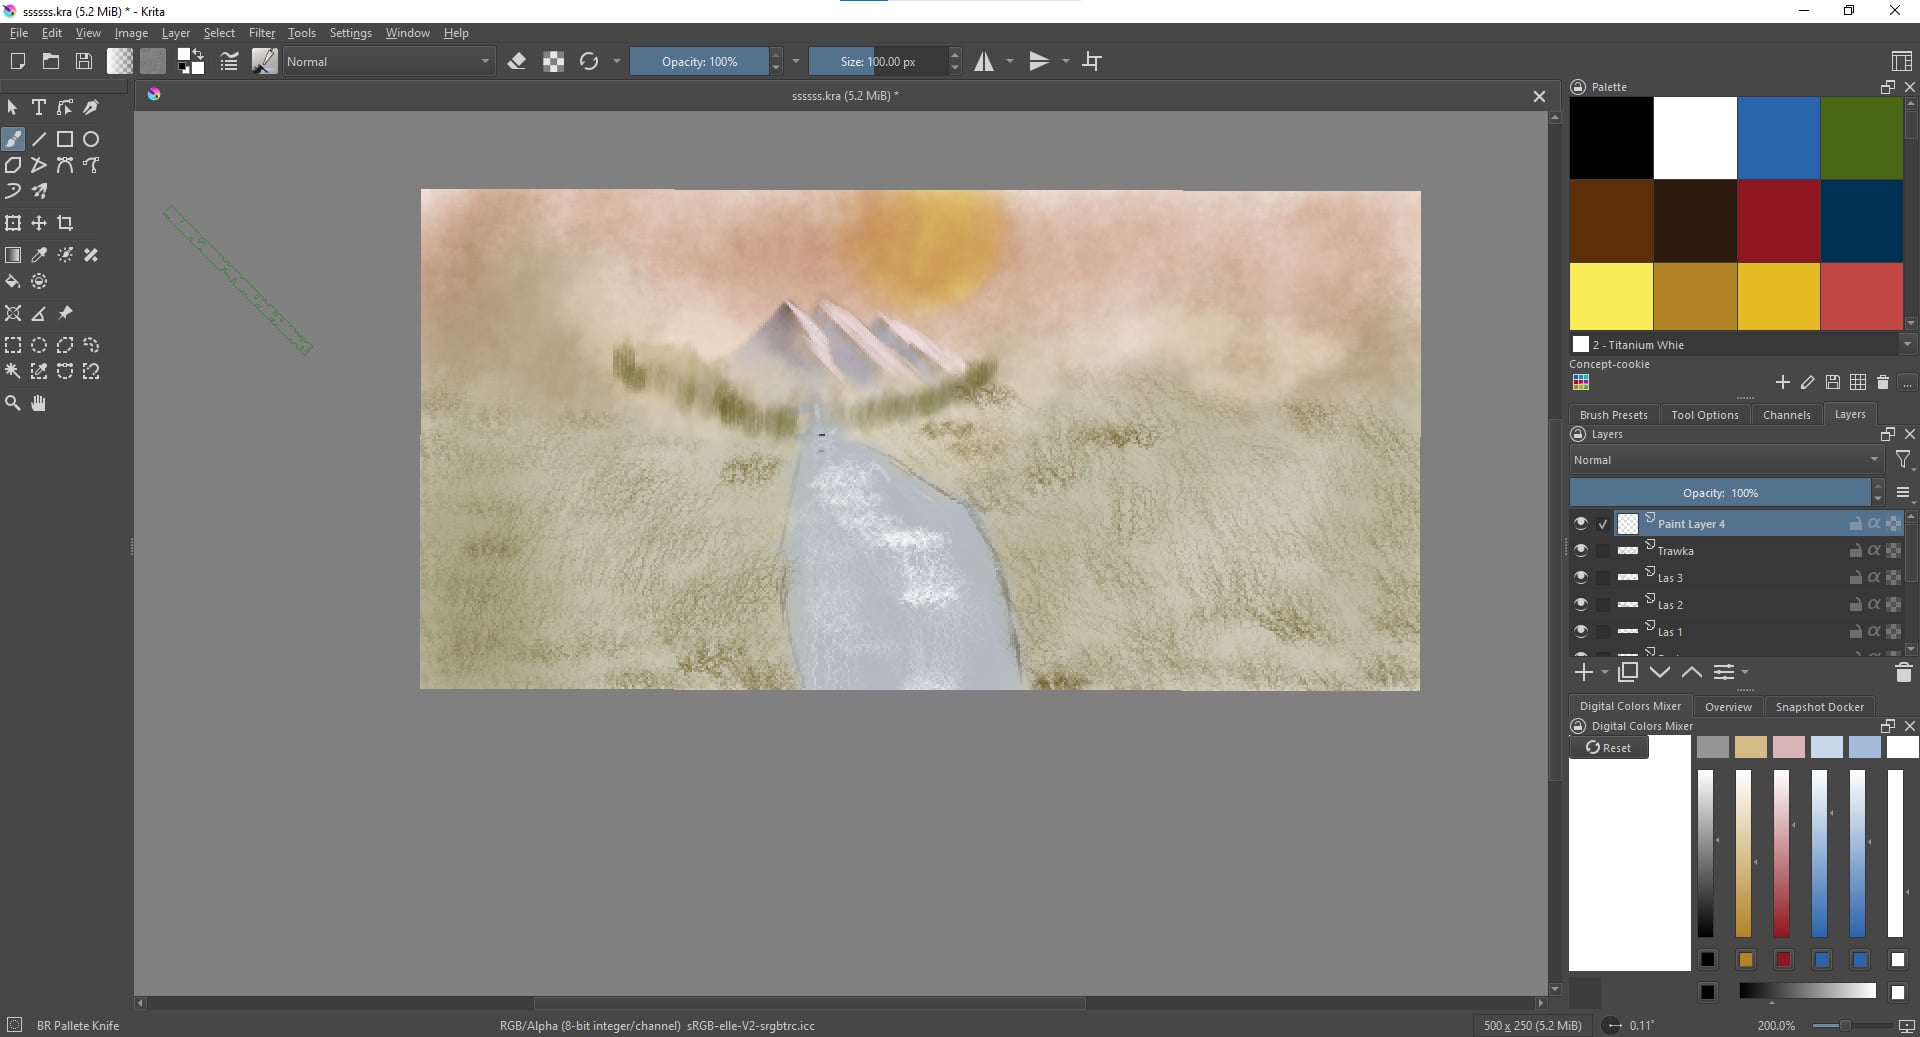Viewport: 1920px width, 1037px height.
Task: Activate the Zoom magnifier tool
Action: 13,403
